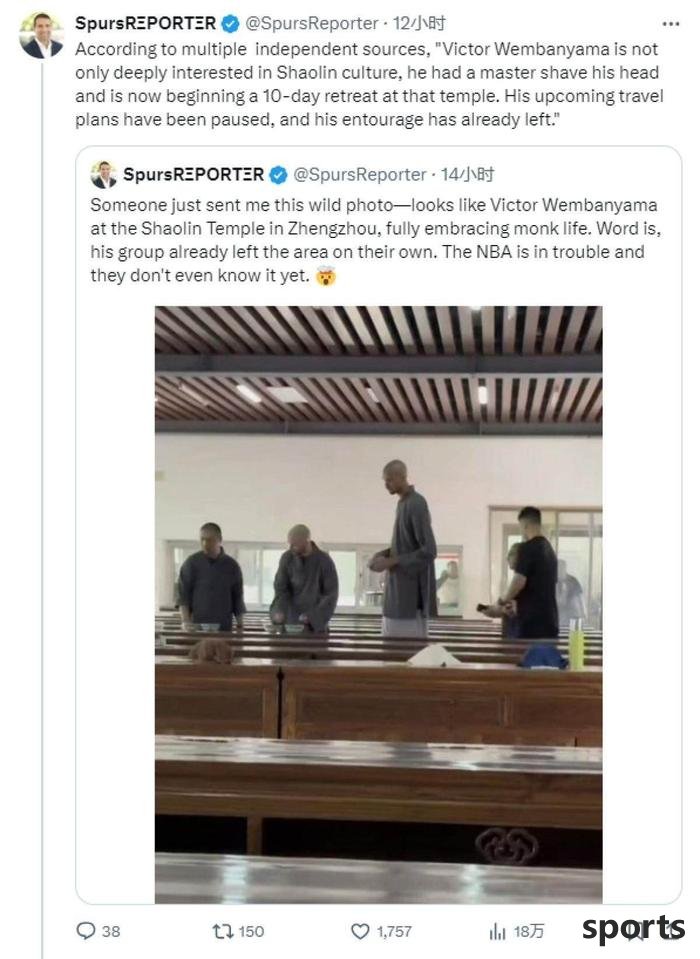Open SpursREPORTER display name on top tweet
The height and width of the screenshot is (959, 700).
coord(146,23)
